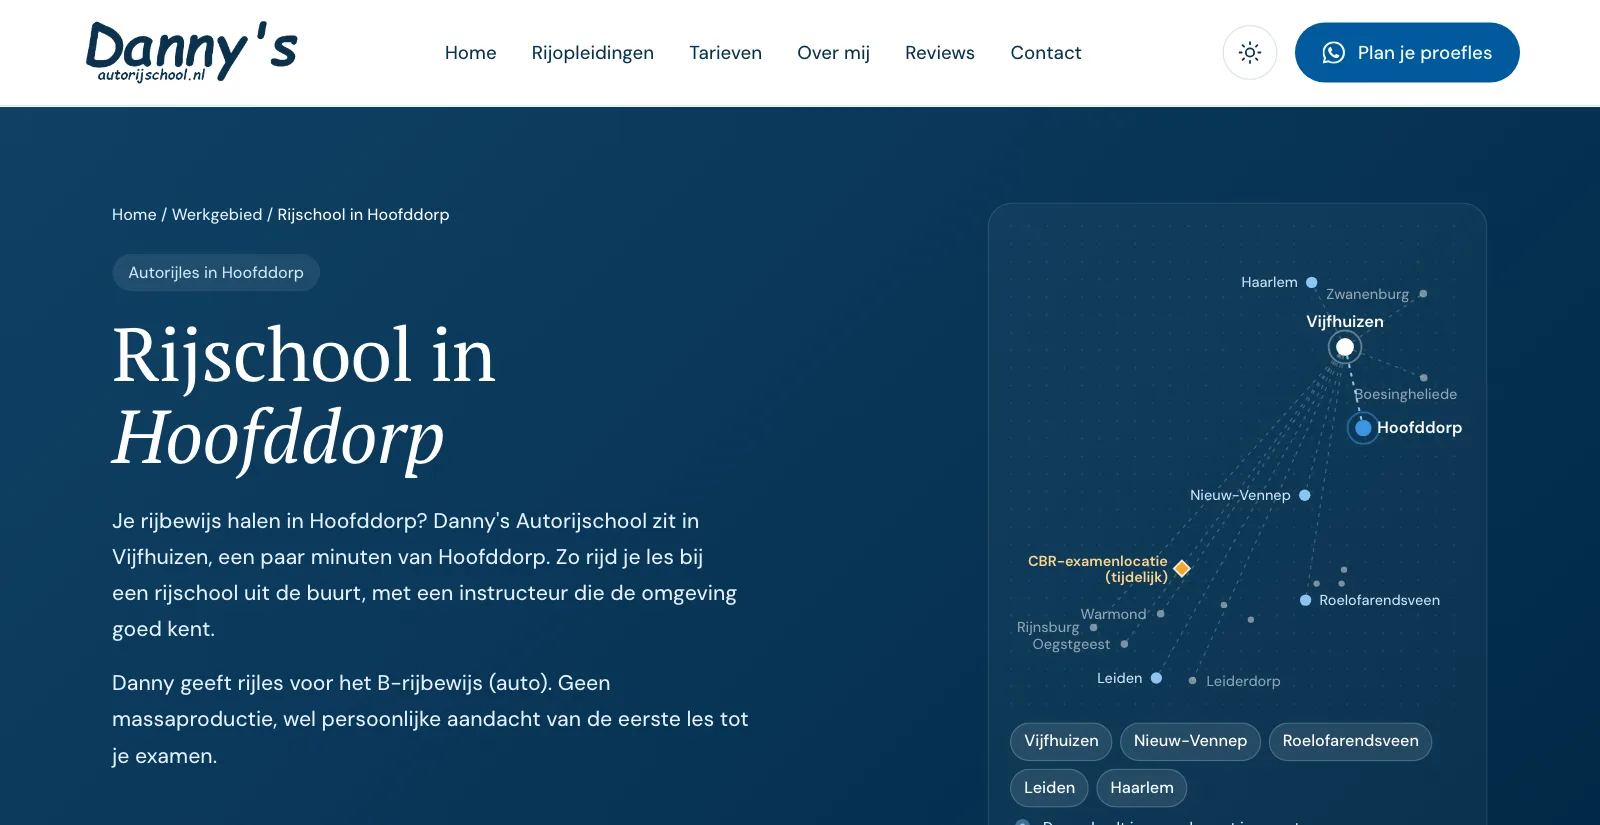Select the Autorijles in Hoofddorp badge
Screen dimensions: 1600x825
(x=216, y=273)
